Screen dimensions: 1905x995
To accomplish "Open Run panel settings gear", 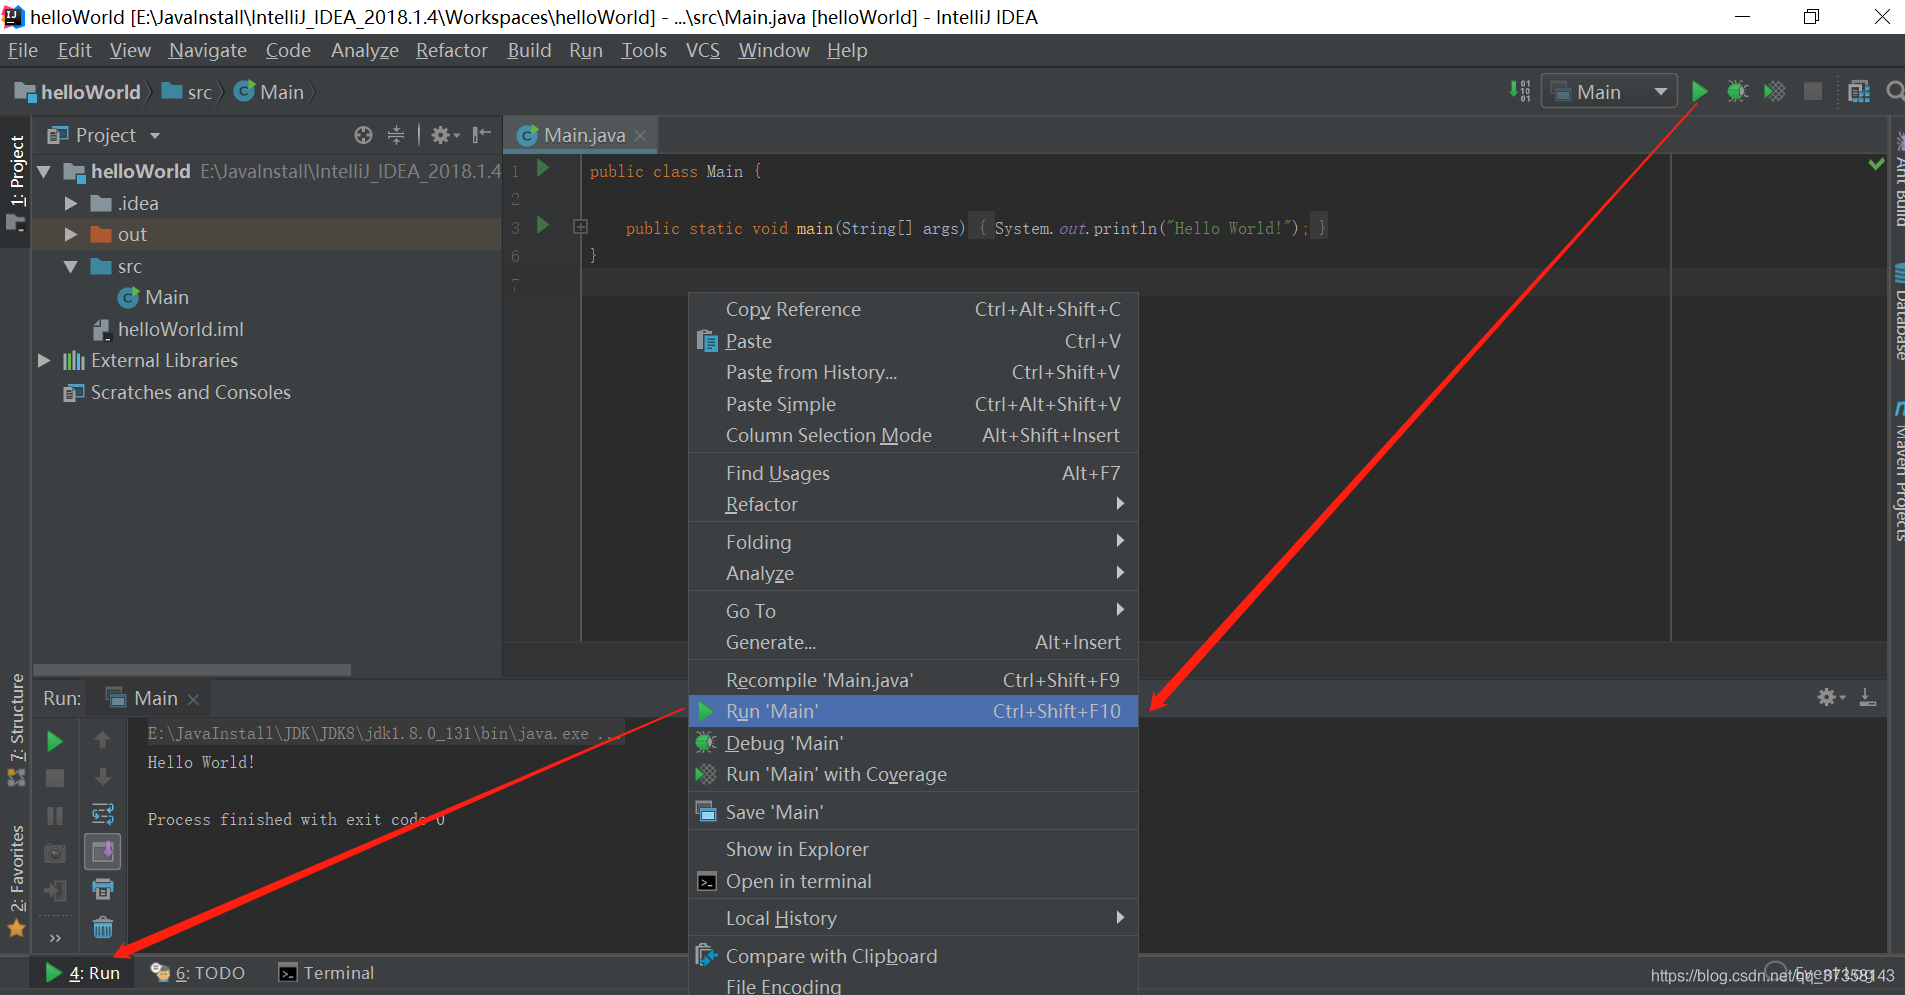I will coord(1830,697).
